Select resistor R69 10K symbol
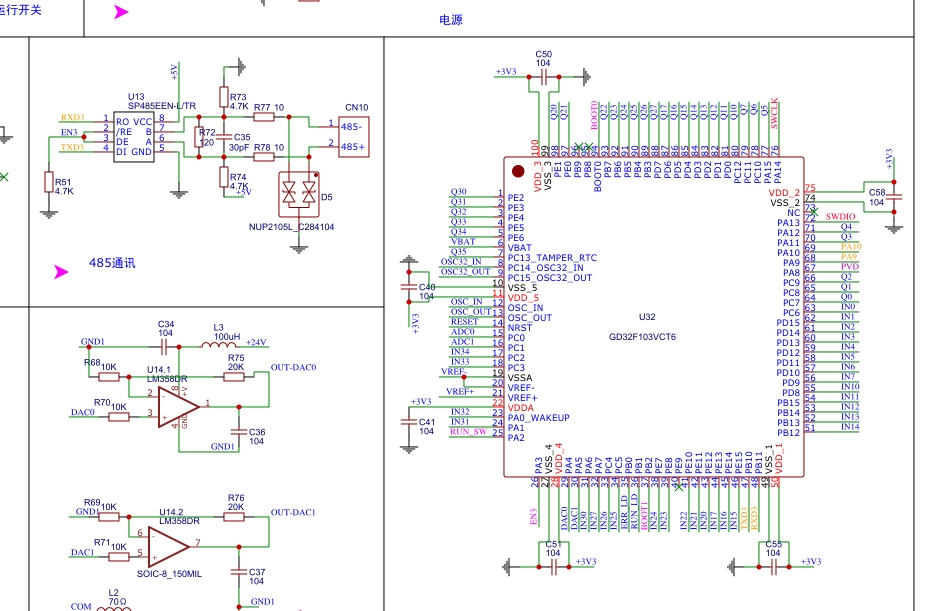 pos(109,517)
